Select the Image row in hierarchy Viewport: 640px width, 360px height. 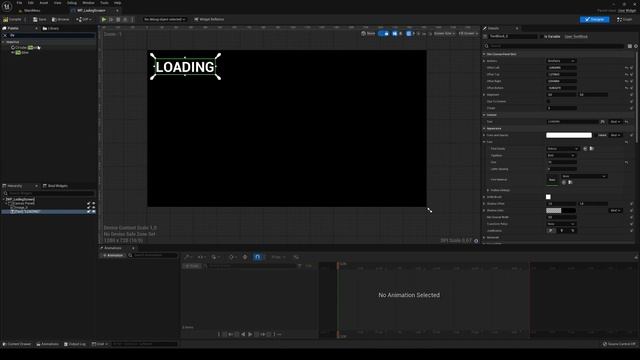pyautogui.click(x=20, y=207)
